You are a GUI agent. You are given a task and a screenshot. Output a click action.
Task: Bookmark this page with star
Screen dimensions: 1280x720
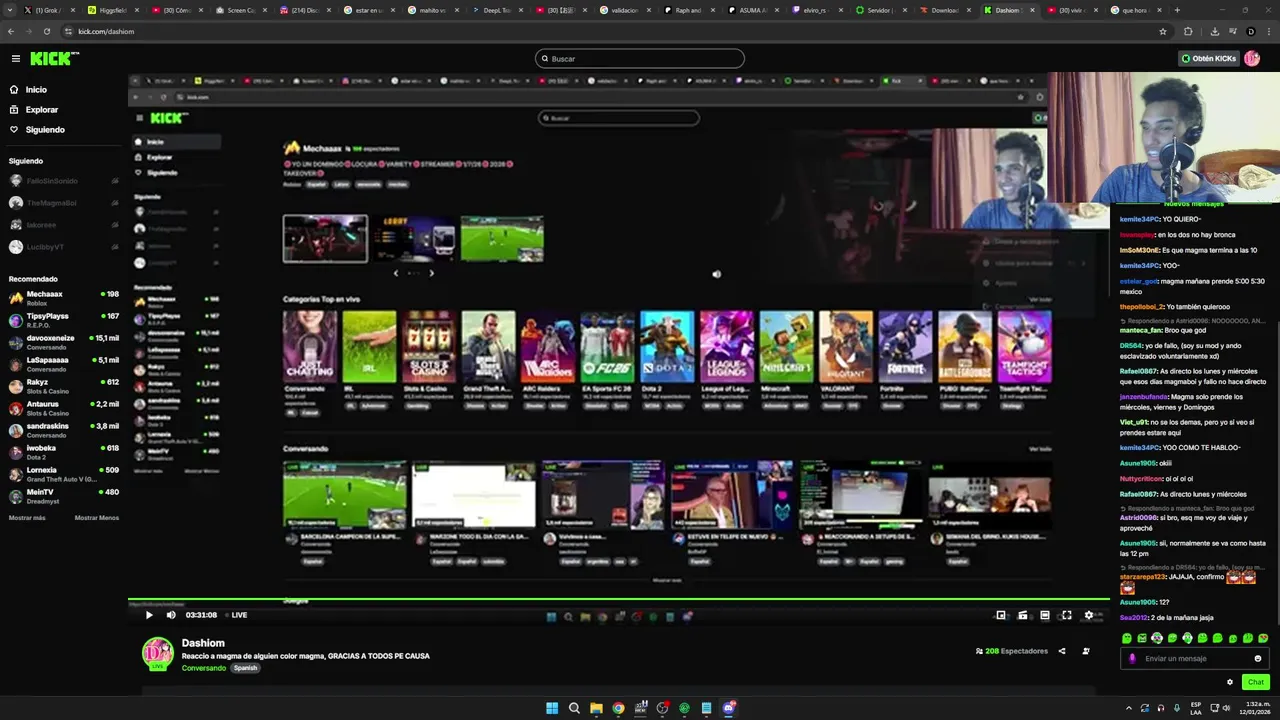point(1163,31)
